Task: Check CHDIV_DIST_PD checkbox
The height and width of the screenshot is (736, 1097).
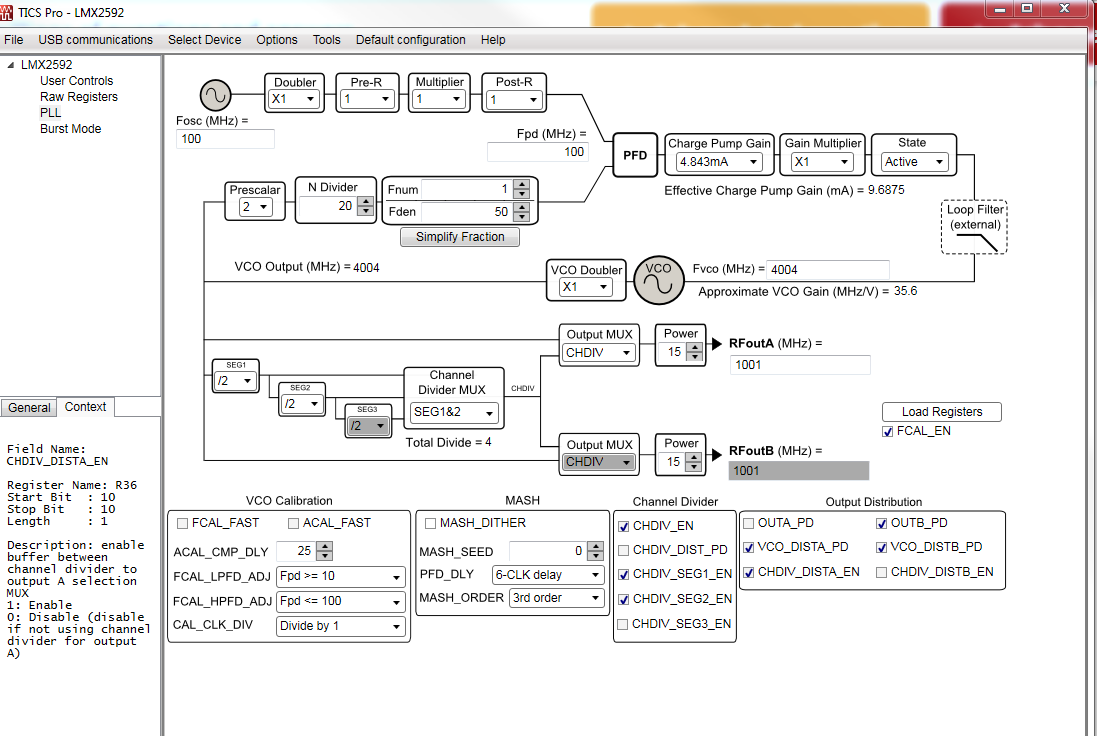Action: coord(623,551)
